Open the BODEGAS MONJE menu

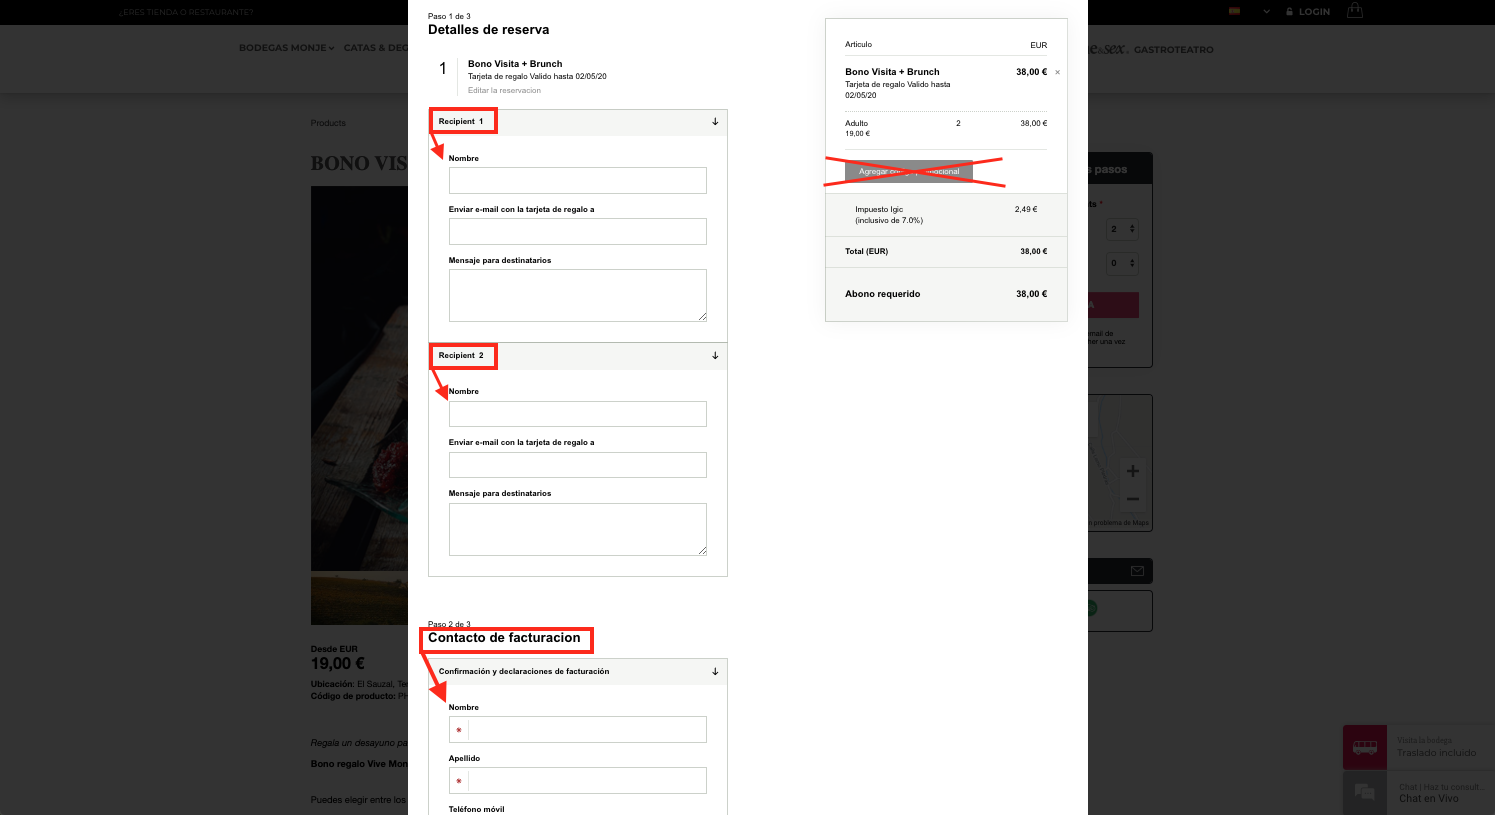click(286, 48)
